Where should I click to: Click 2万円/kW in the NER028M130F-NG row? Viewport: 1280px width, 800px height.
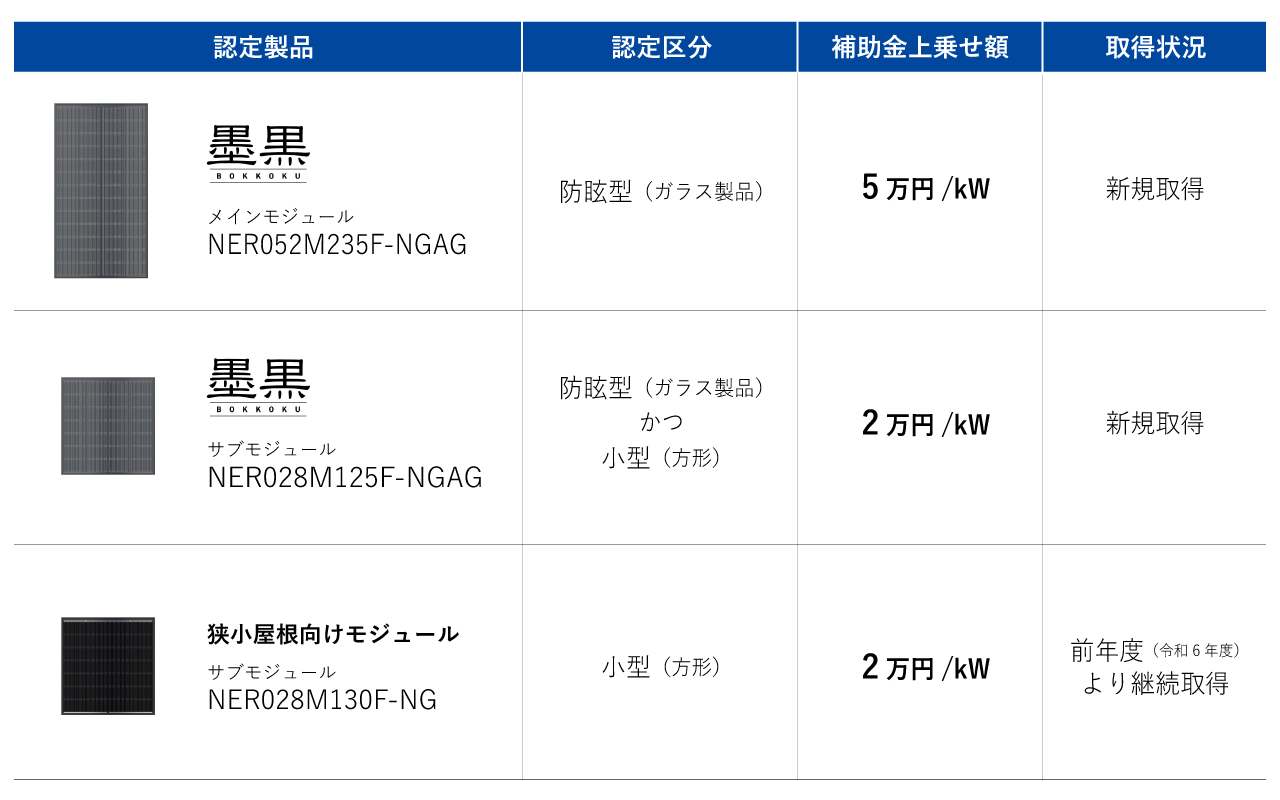click(925, 667)
